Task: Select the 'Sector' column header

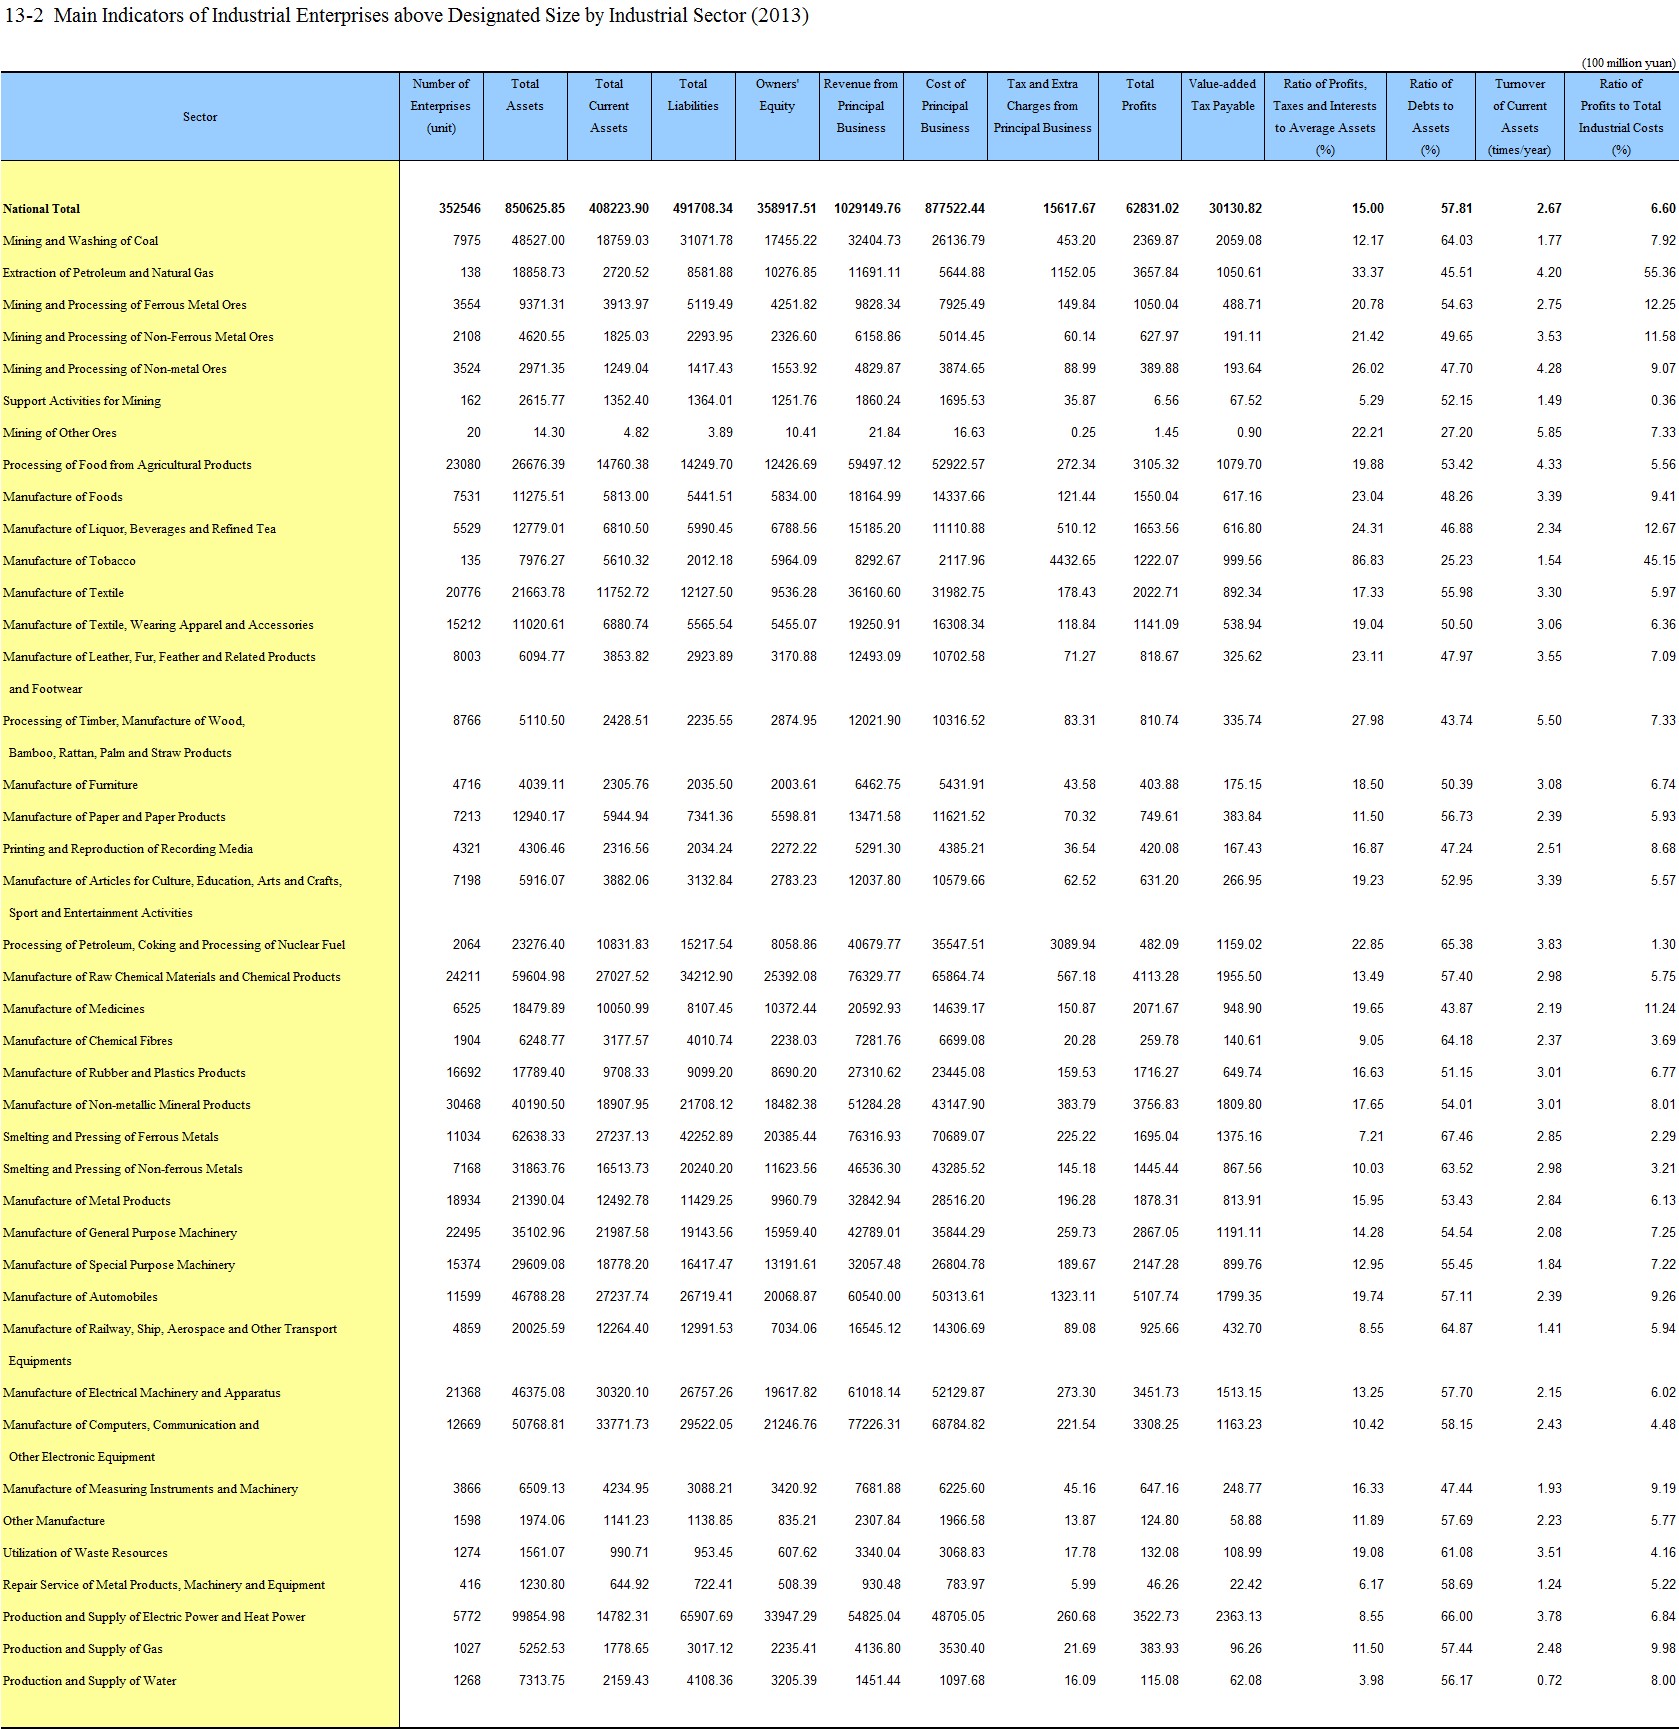Action: point(200,117)
